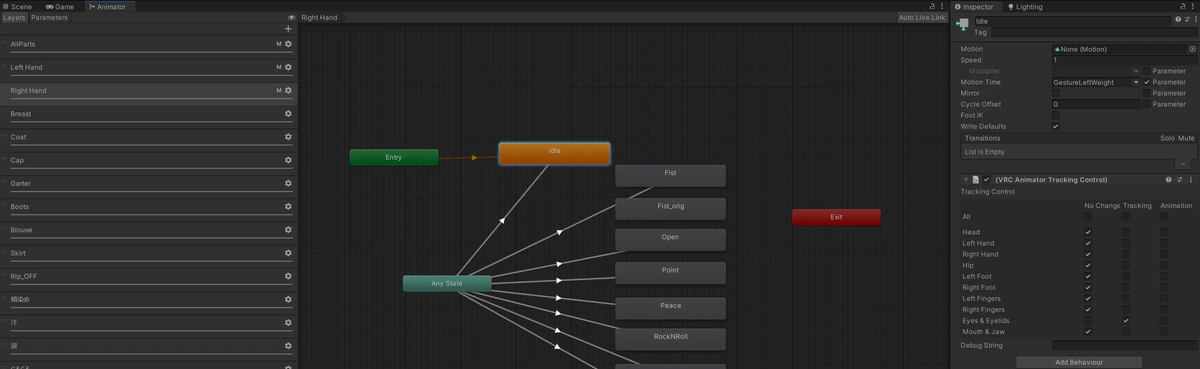
Task: Open settings gear for Garter layer
Action: (289, 184)
